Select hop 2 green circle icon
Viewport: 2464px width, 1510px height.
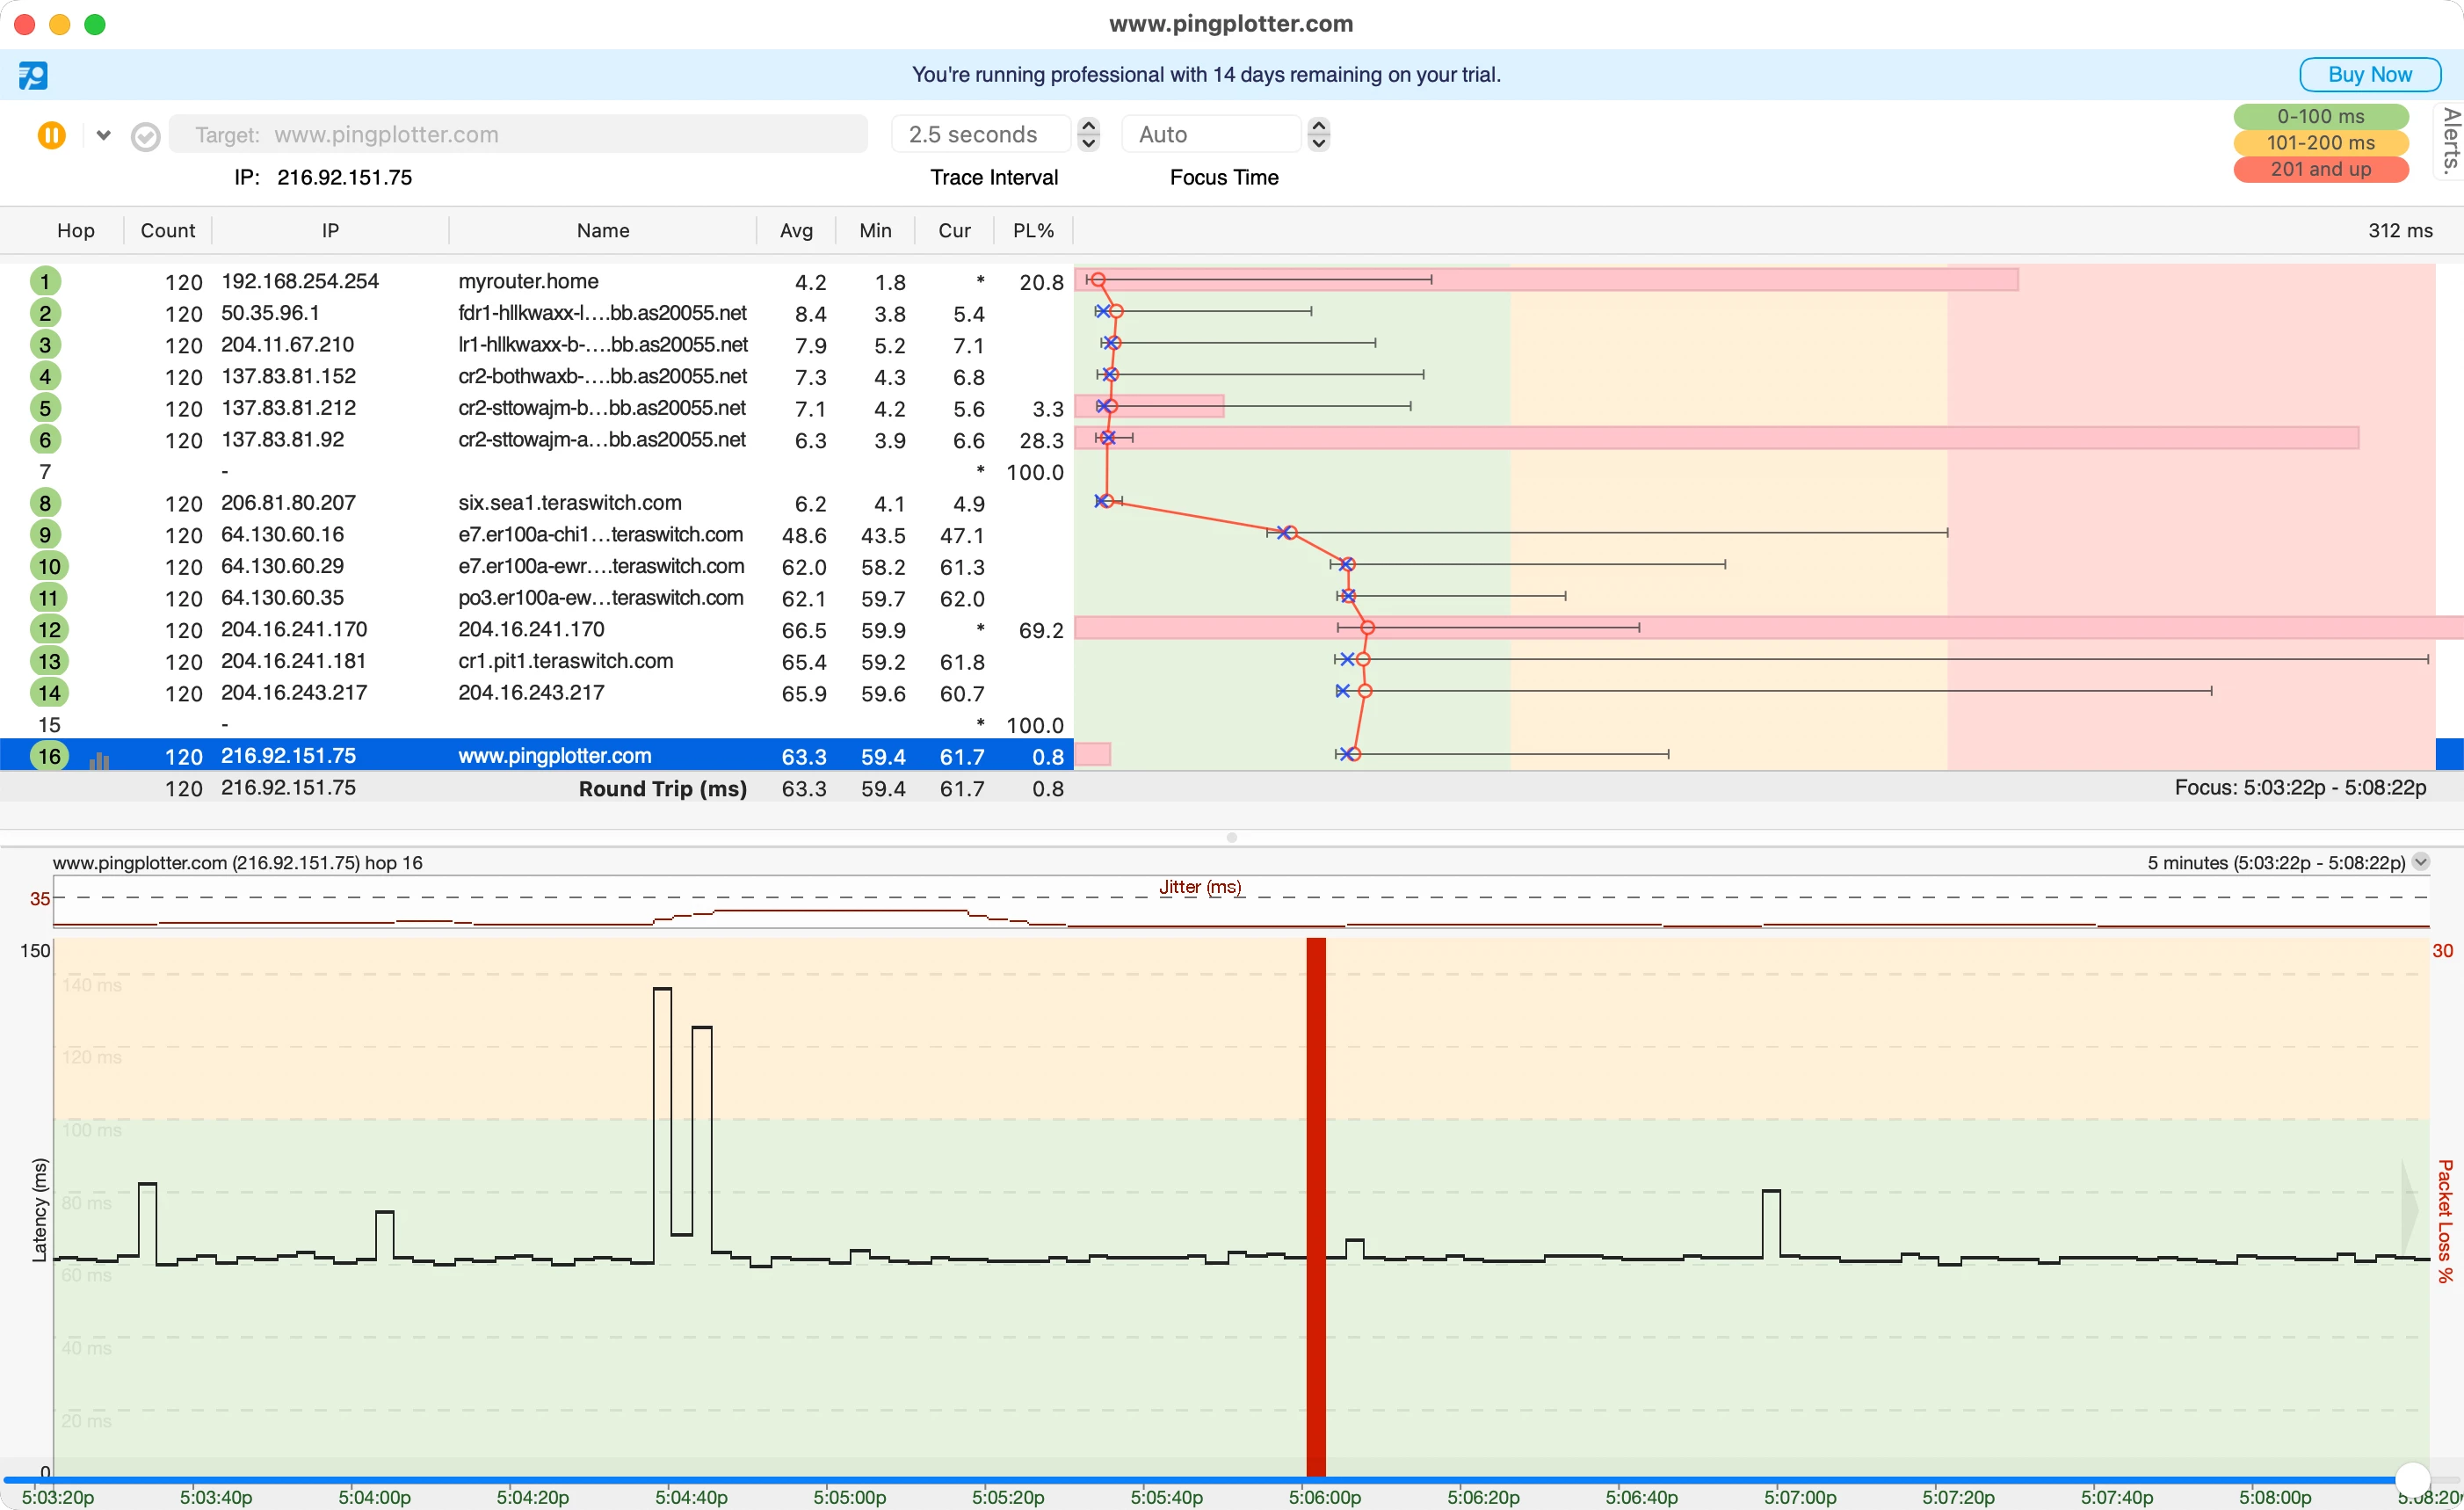click(45, 314)
